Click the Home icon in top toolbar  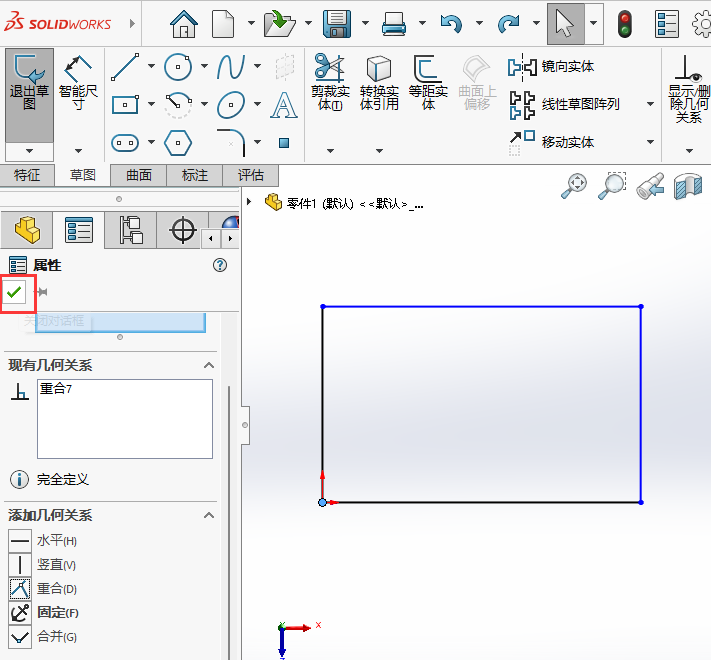(x=184, y=24)
